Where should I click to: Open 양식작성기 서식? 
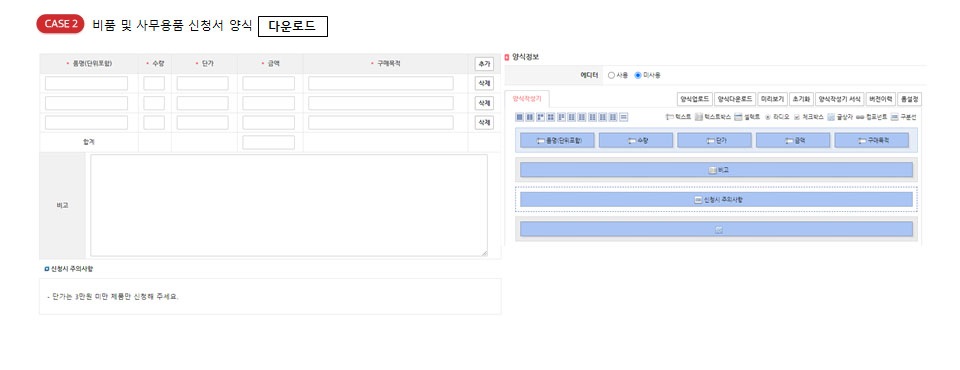coord(839,99)
